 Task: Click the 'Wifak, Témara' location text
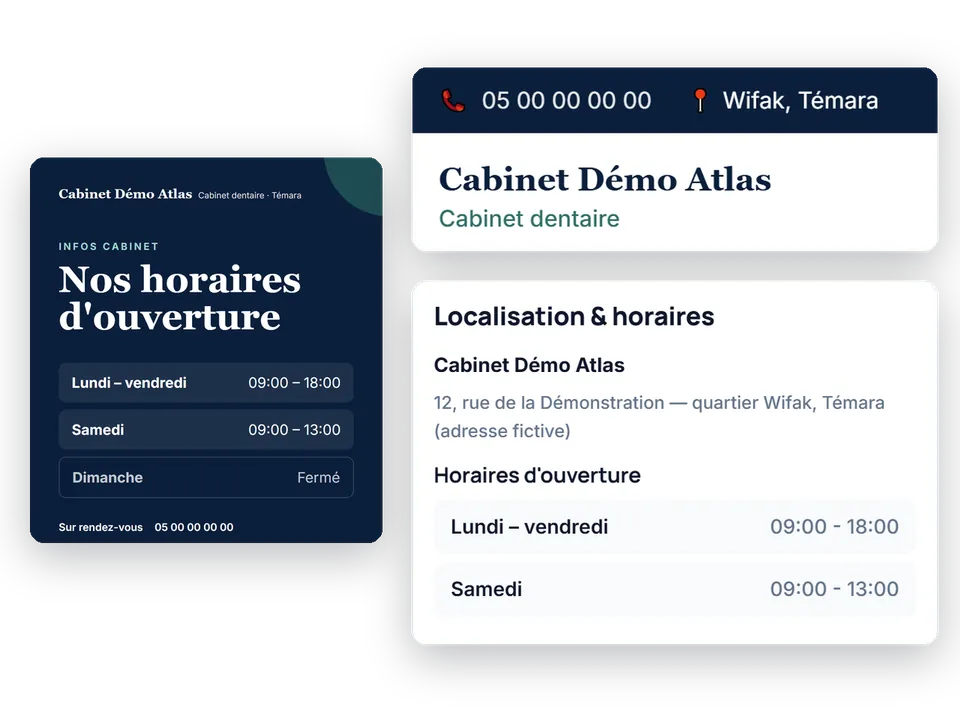coord(800,100)
